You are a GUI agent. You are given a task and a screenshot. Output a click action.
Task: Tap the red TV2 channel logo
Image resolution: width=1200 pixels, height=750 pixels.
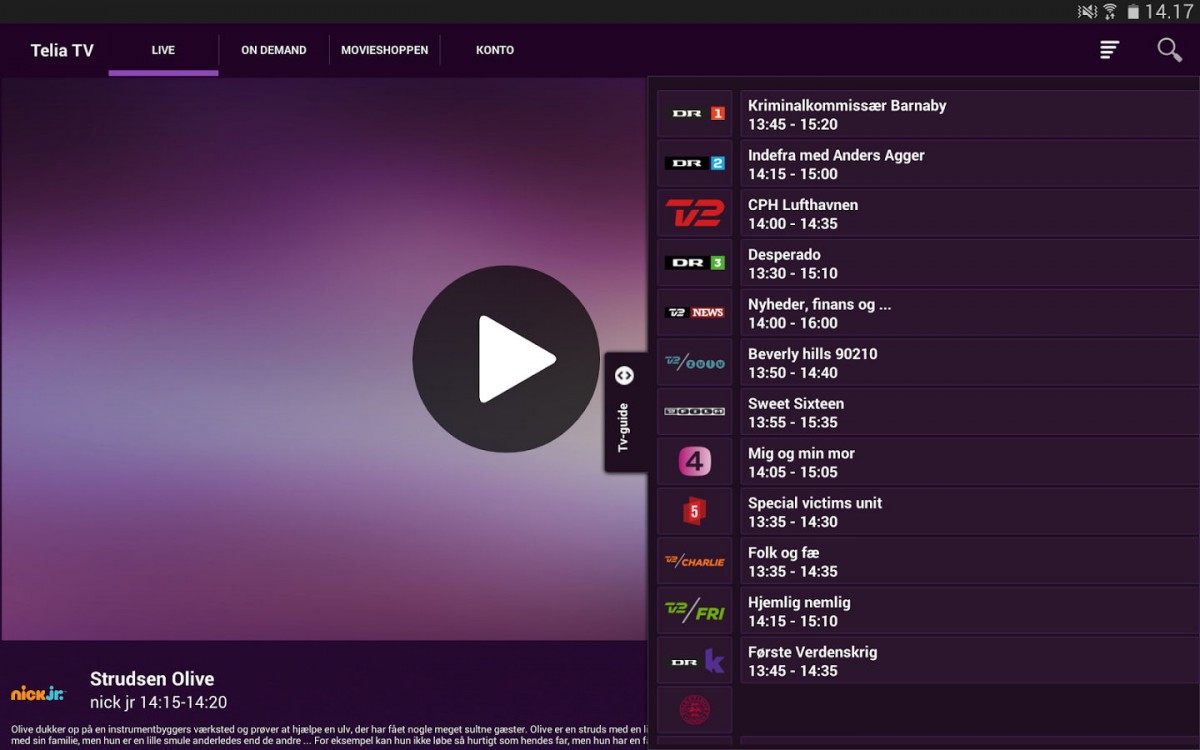point(695,213)
